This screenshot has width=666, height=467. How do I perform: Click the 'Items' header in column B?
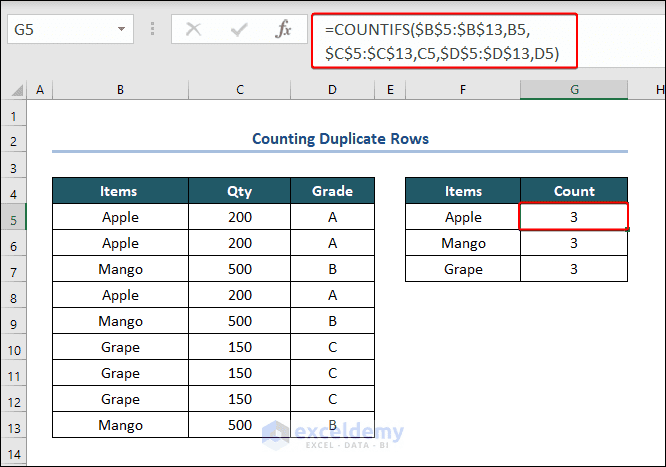tap(121, 191)
